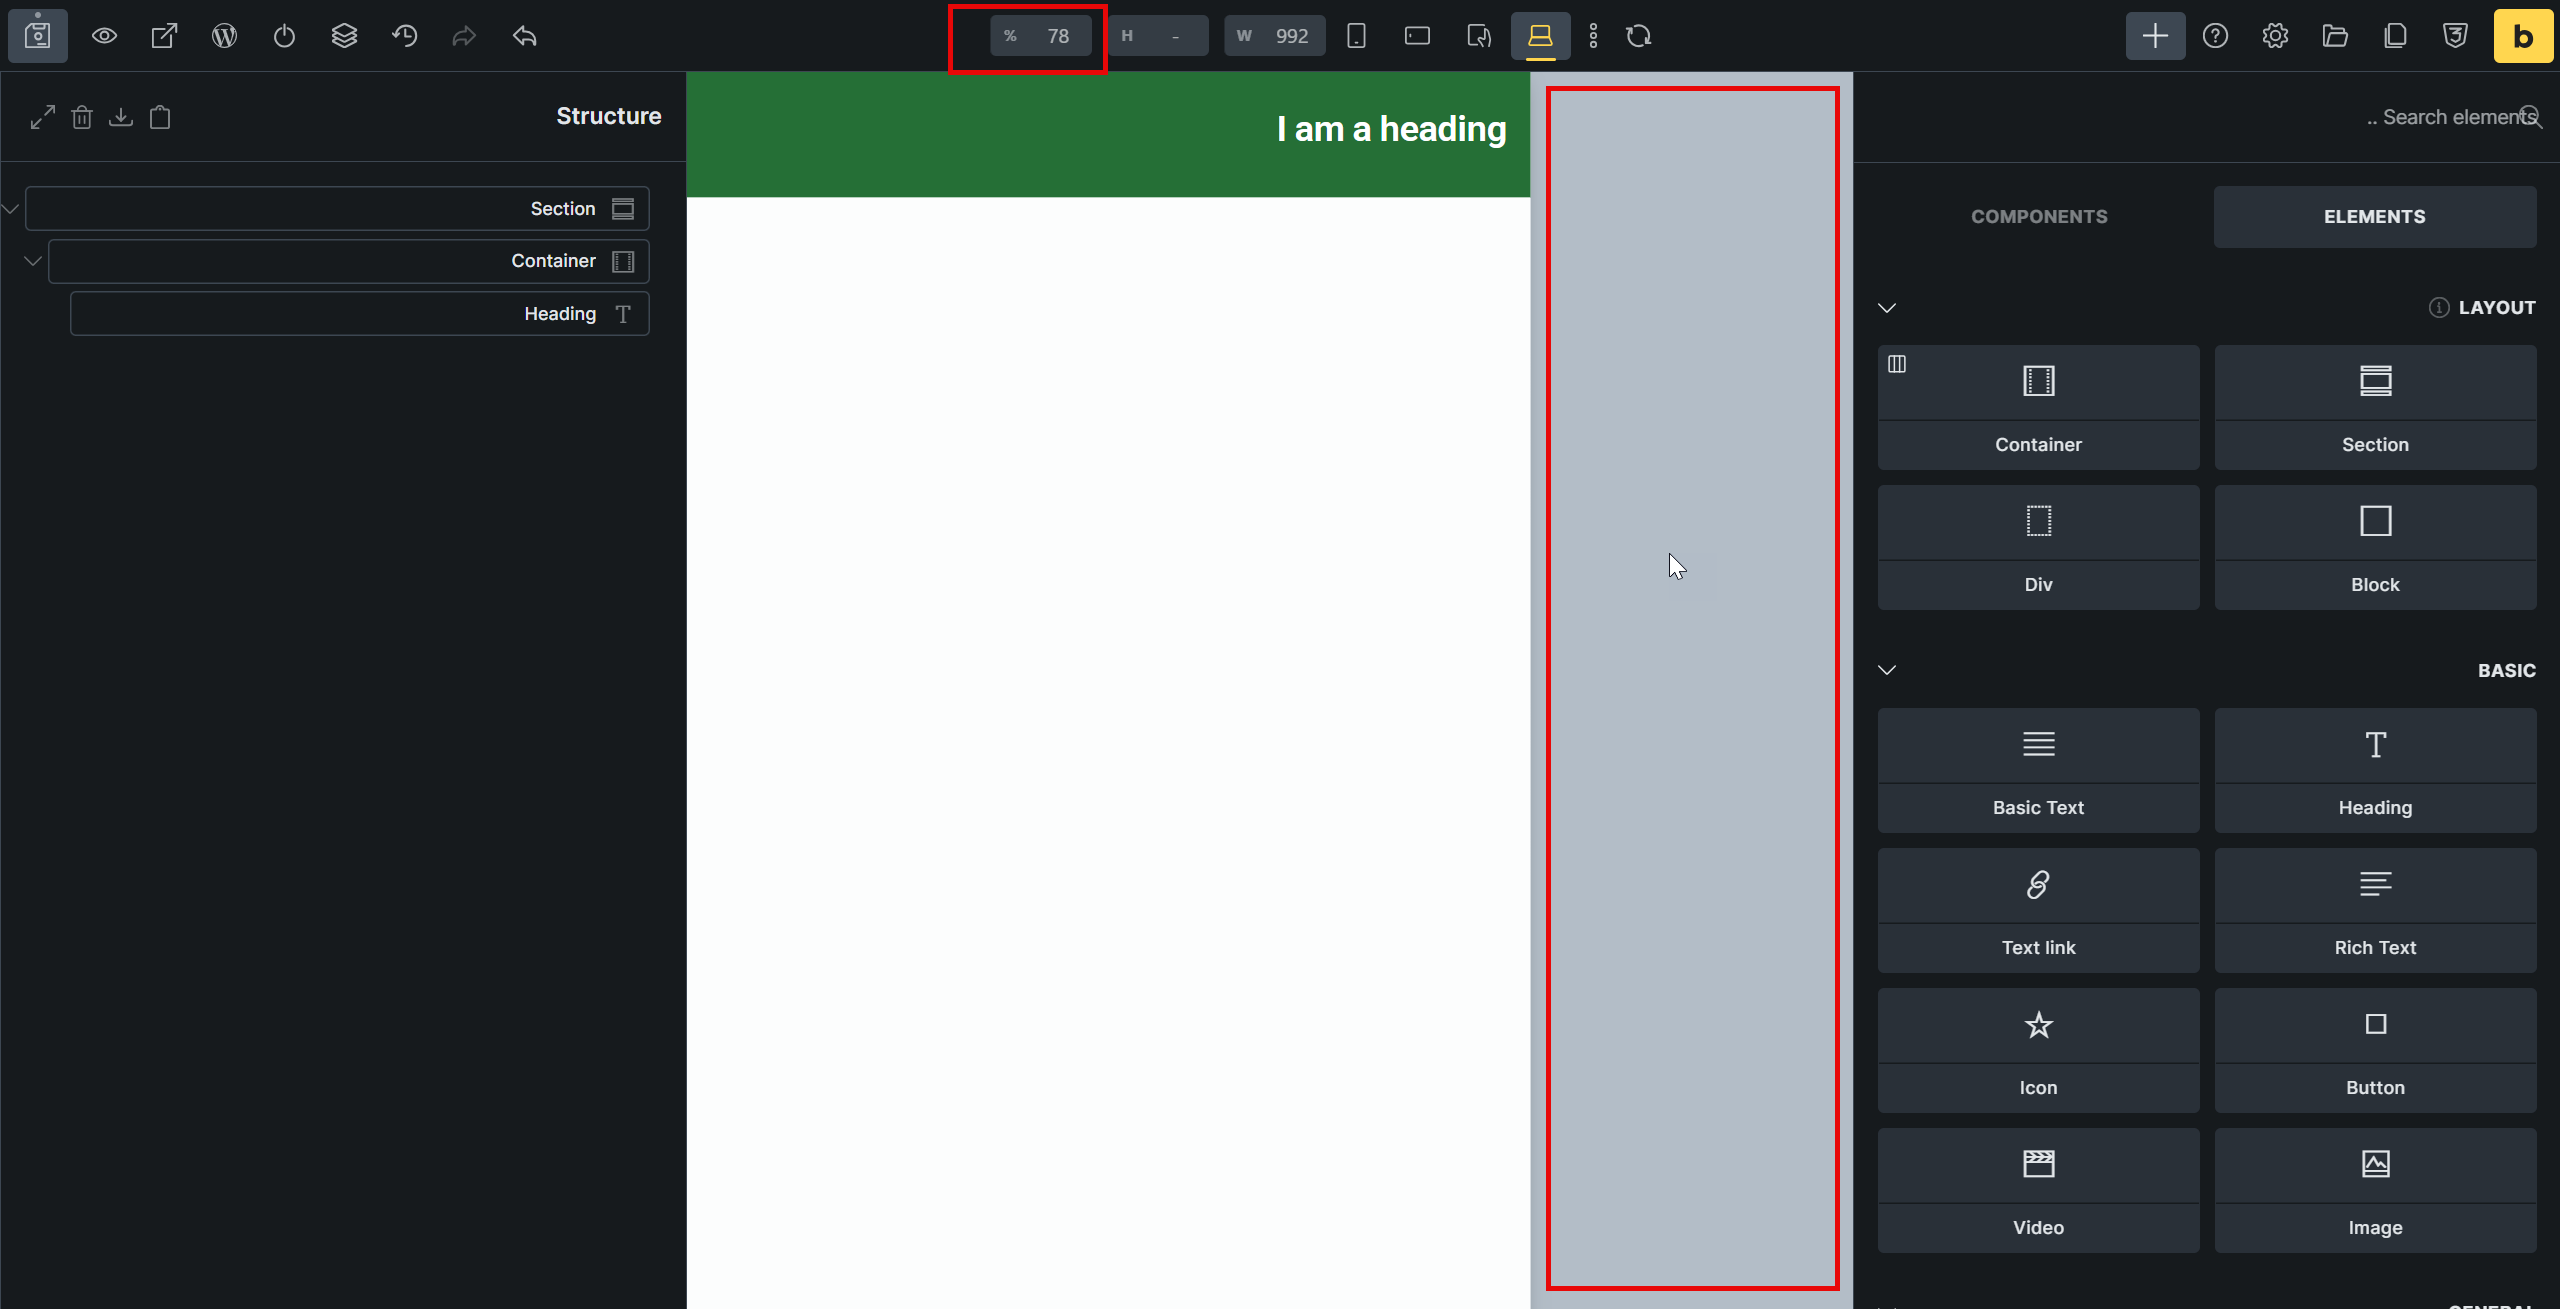
Task: Open the settings gear icon
Action: click(2275, 36)
